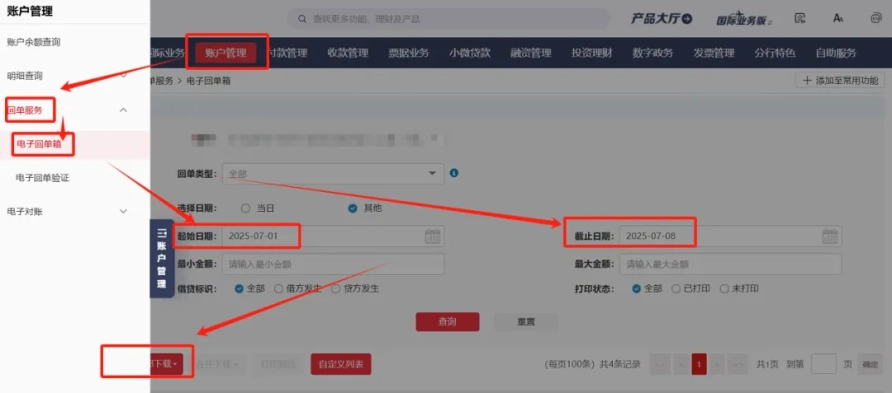Open the 回单类型 dropdown
The image size is (892, 393).
pos(333,173)
